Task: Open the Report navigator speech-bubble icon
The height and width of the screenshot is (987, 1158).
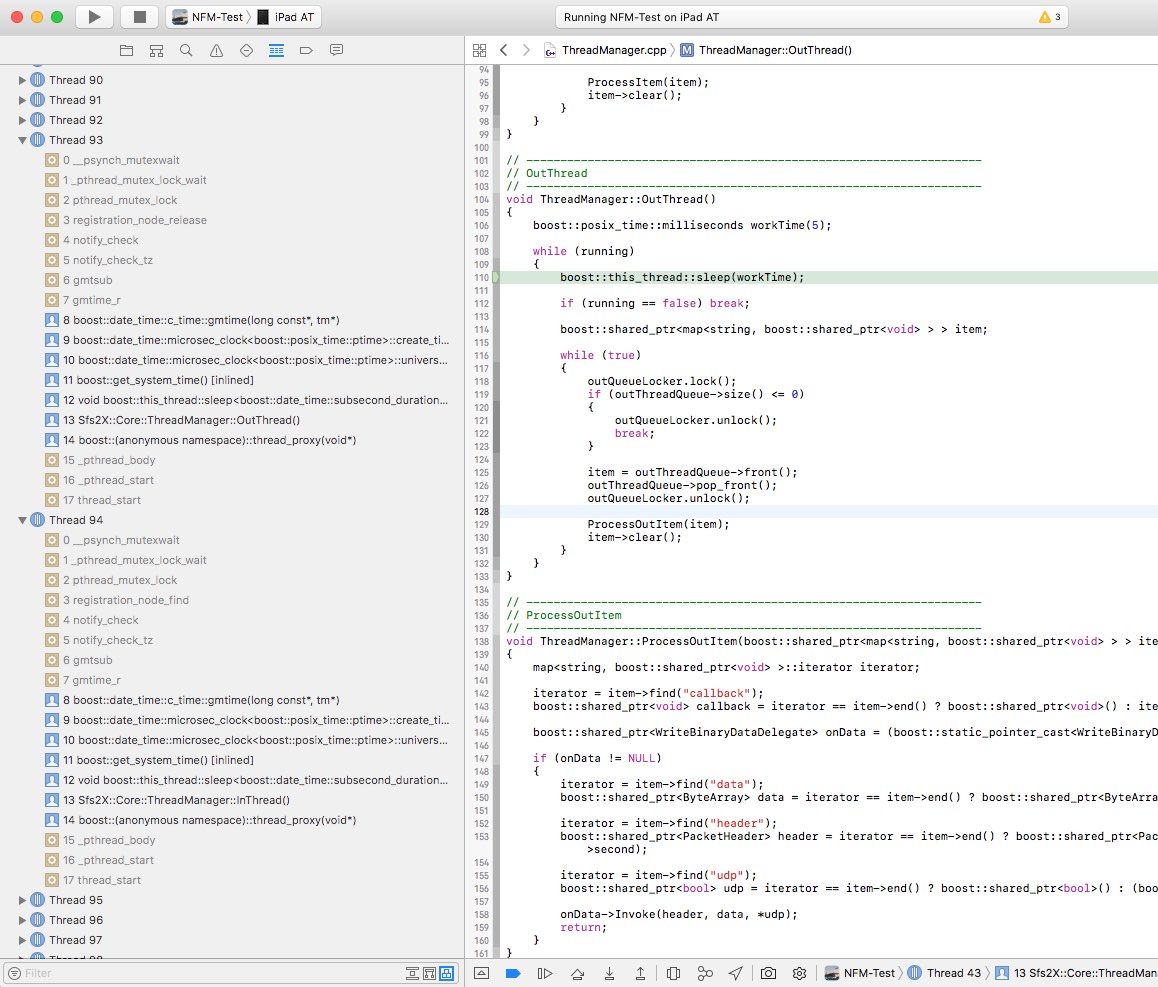Action: coord(336,50)
